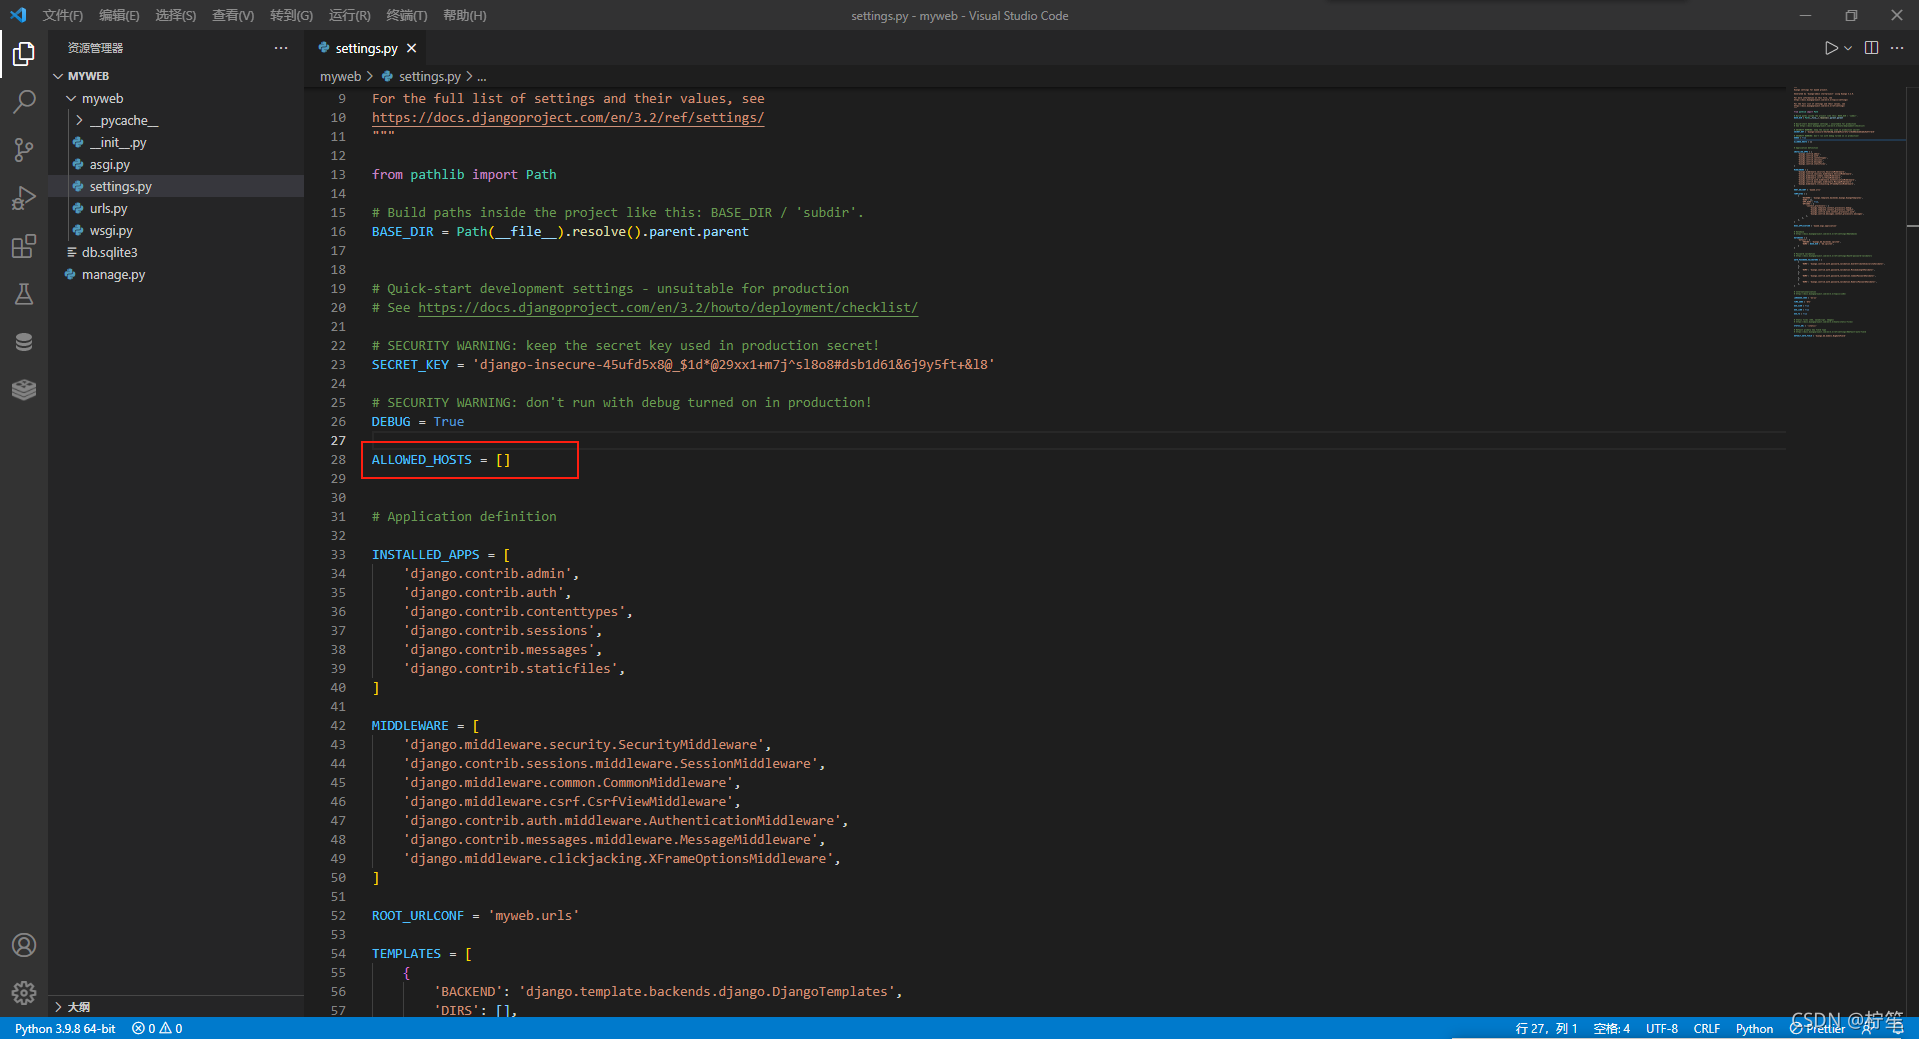Open the stacked layers icon in activity bar
The width and height of the screenshot is (1919, 1039).
(24, 390)
